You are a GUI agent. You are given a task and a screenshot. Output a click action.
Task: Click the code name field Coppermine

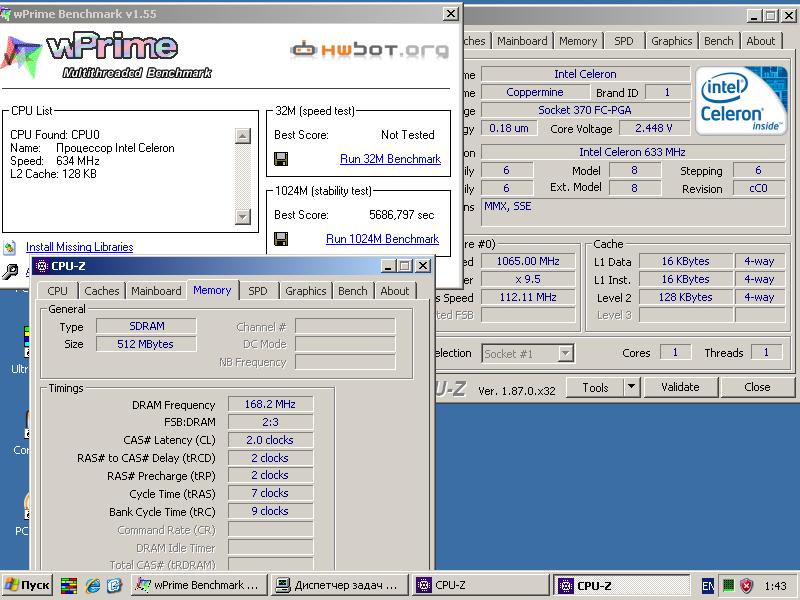click(535, 92)
